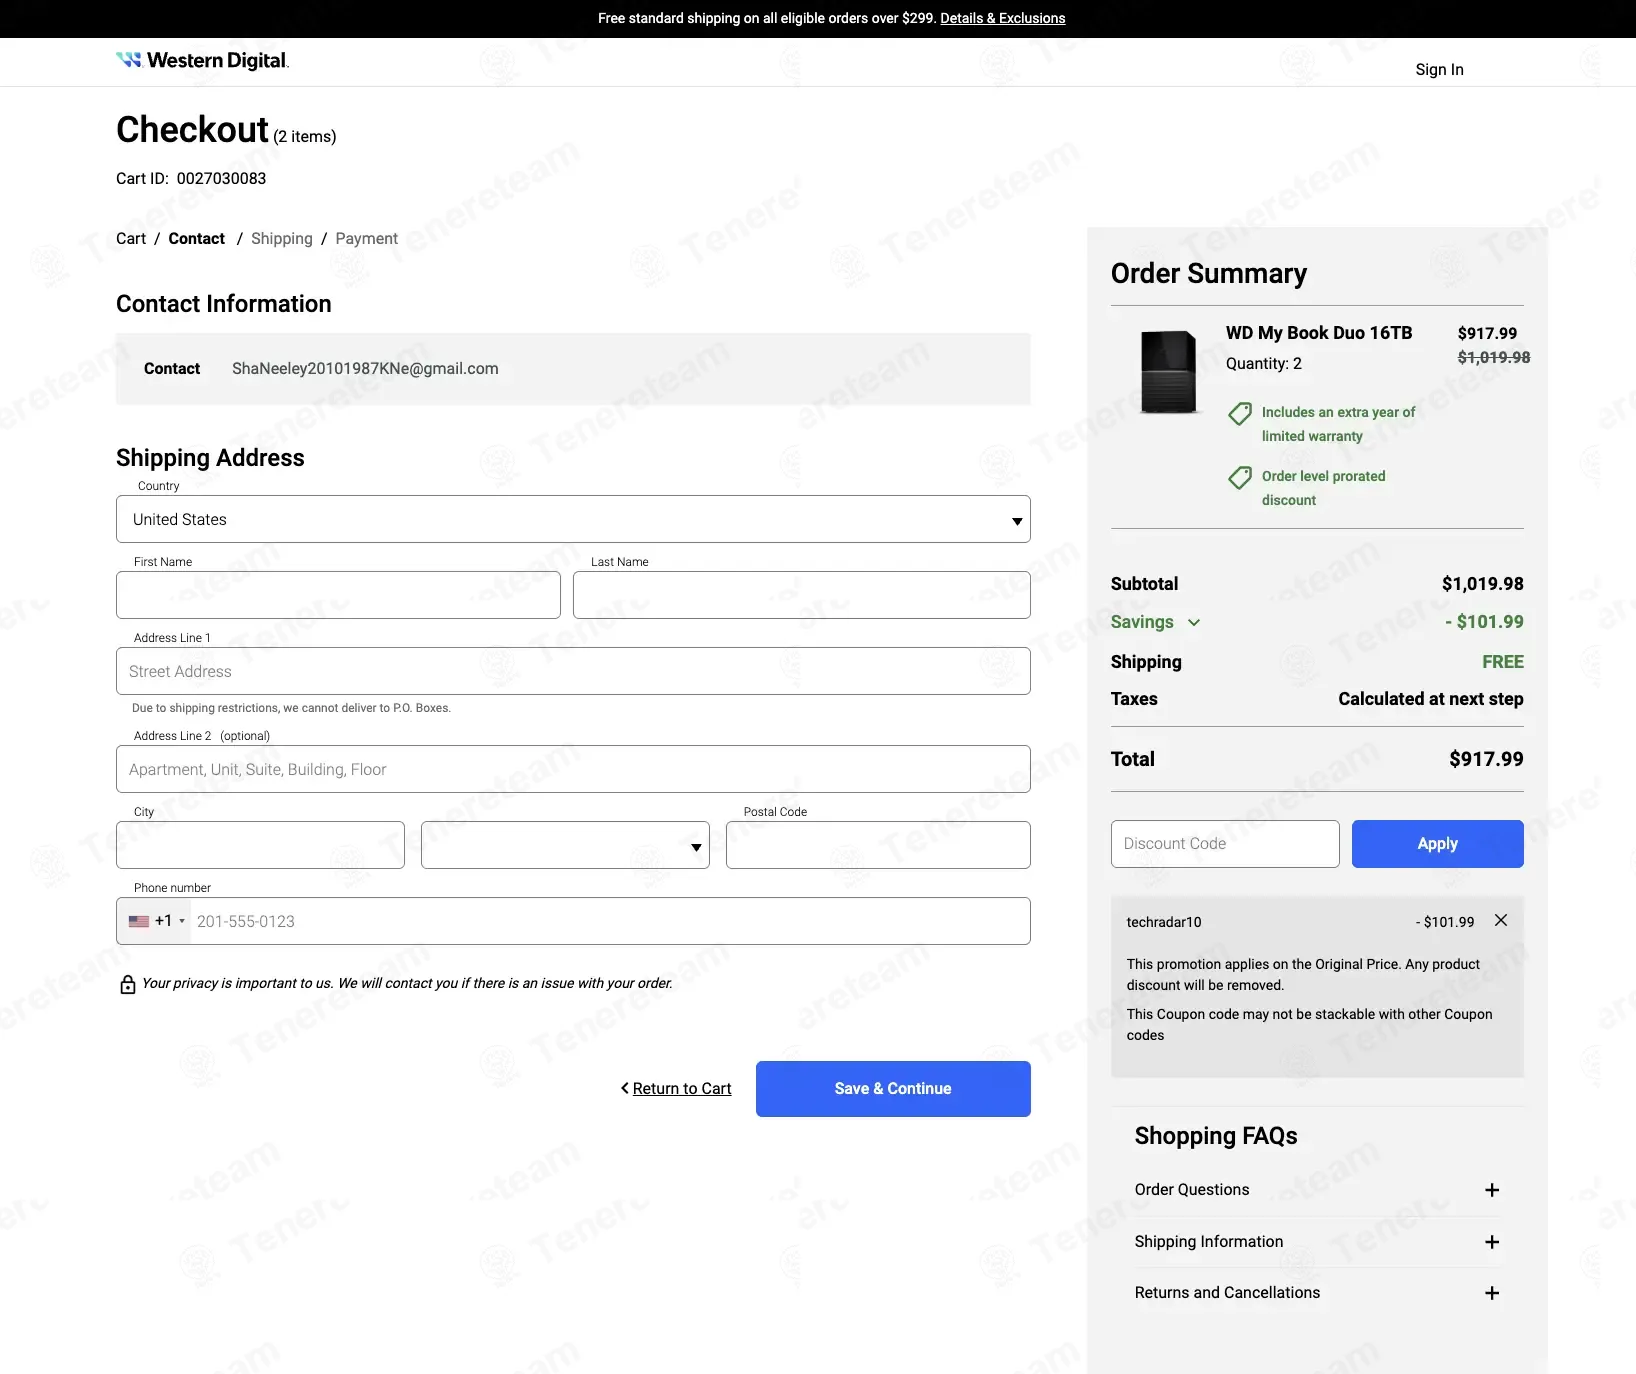Expand the Savings chevron

(x=1194, y=622)
